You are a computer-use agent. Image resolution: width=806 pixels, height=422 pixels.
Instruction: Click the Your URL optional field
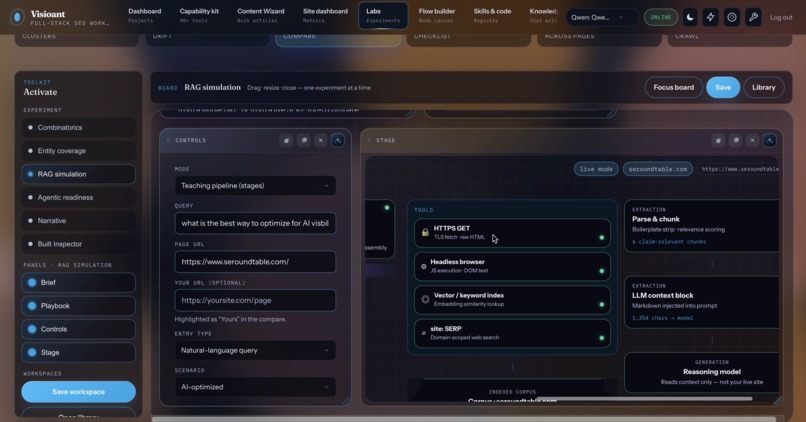(x=255, y=300)
